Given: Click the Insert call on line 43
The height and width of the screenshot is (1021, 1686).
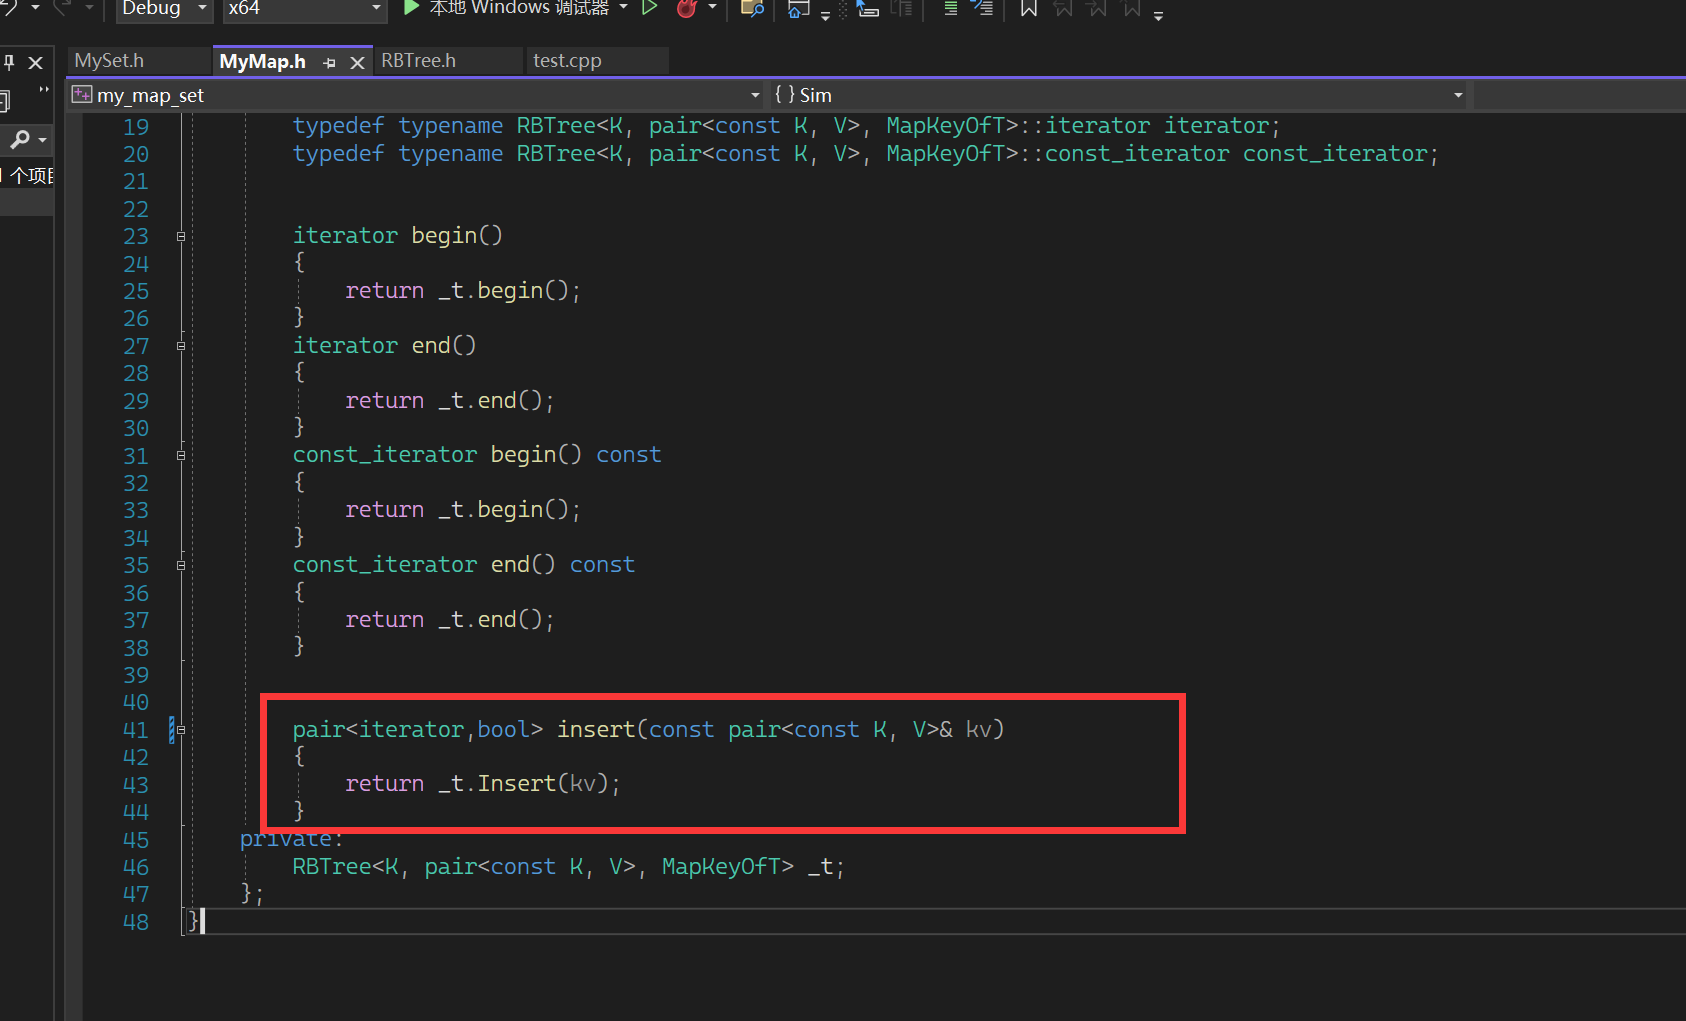Looking at the screenshot, I should (x=516, y=783).
